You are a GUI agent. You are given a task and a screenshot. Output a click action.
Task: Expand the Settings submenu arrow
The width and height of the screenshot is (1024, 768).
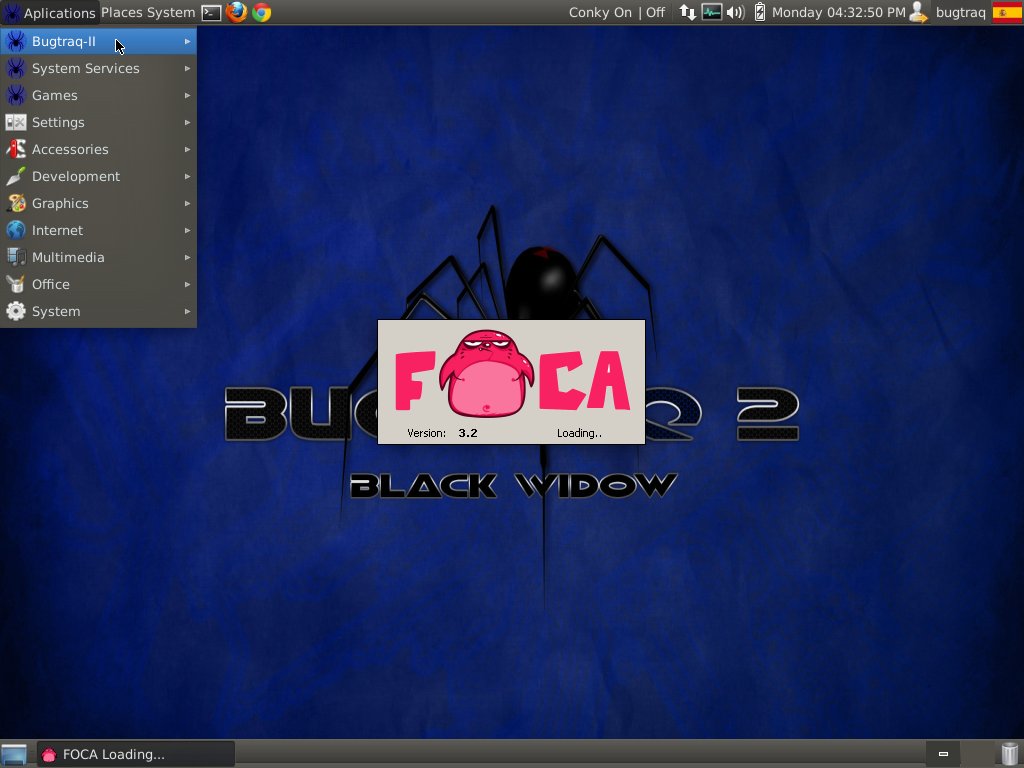tap(187, 122)
